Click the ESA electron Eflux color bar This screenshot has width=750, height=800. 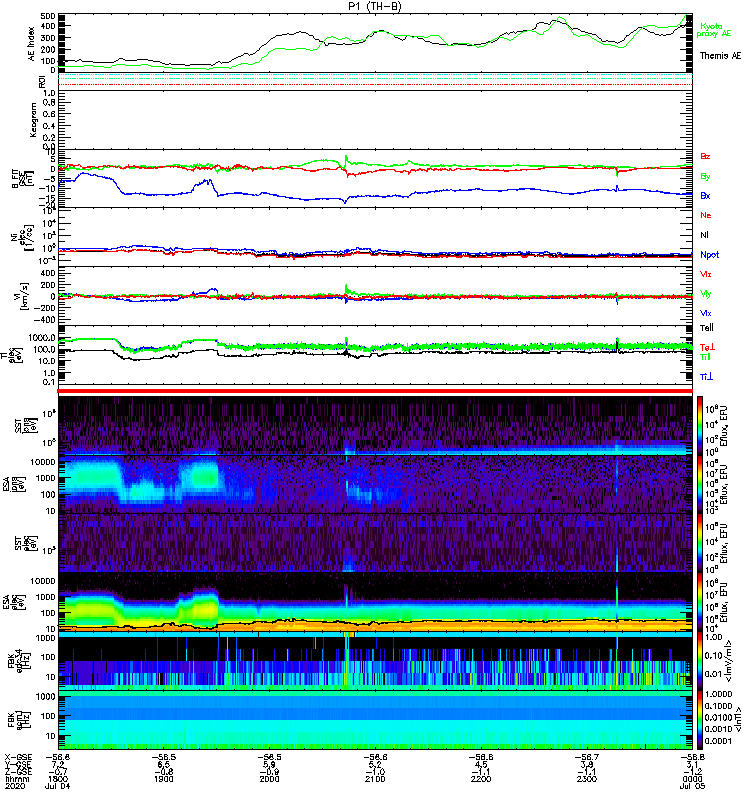pyautogui.click(x=699, y=602)
